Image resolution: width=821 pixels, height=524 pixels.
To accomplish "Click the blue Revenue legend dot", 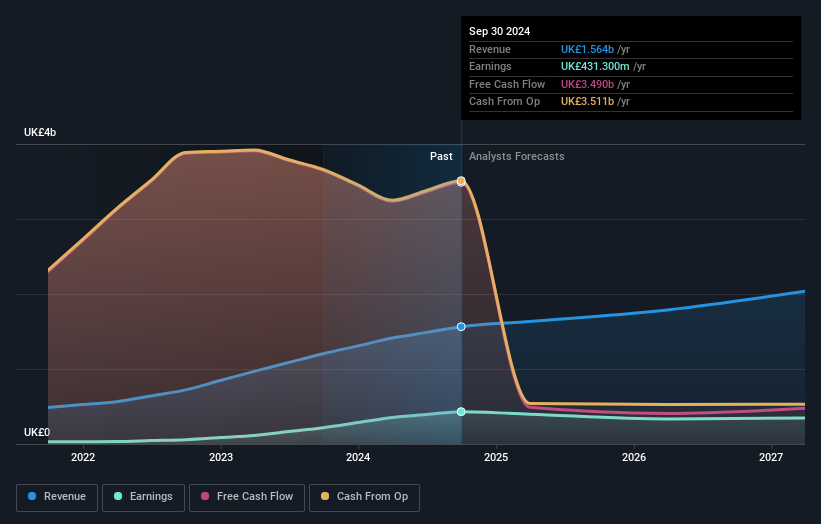I will (x=32, y=496).
